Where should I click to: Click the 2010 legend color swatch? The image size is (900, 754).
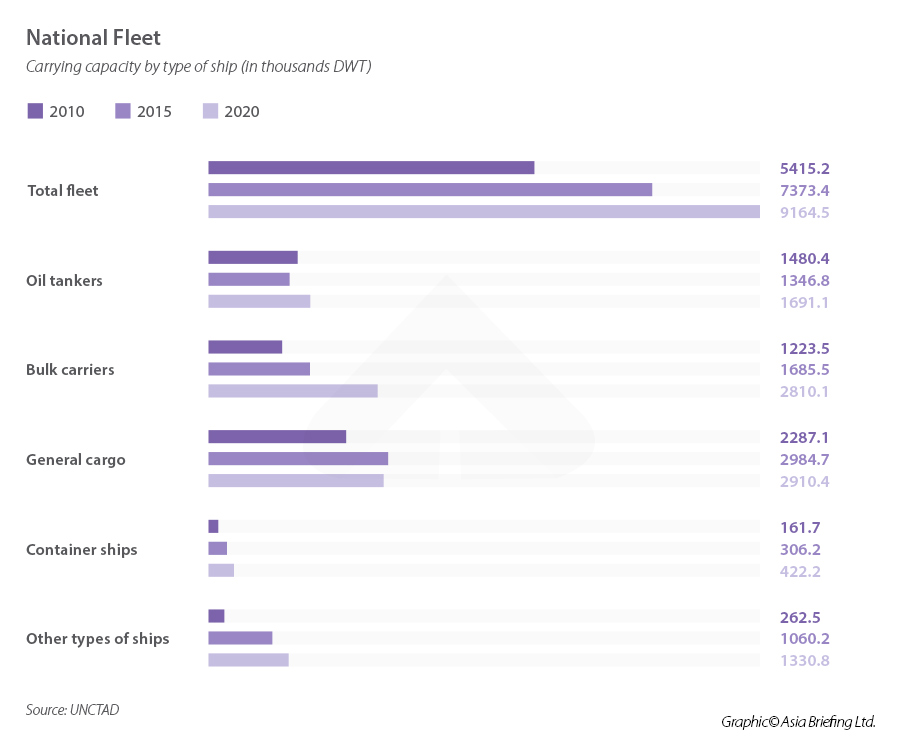pyautogui.click(x=35, y=111)
